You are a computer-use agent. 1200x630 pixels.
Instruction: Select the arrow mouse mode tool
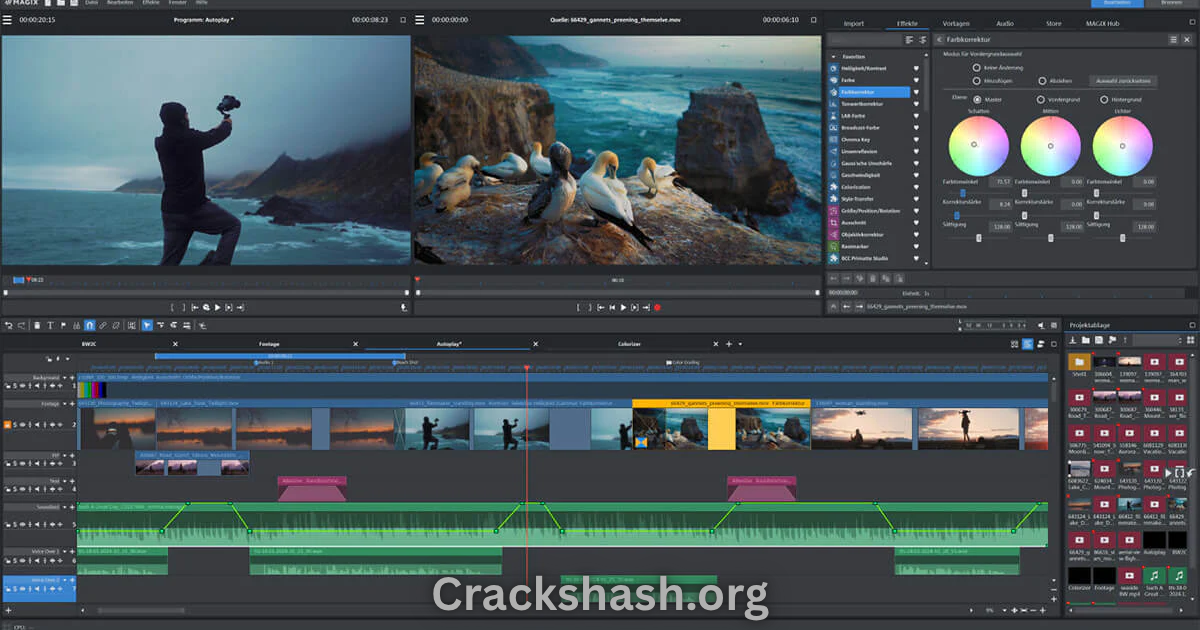coord(146,325)
